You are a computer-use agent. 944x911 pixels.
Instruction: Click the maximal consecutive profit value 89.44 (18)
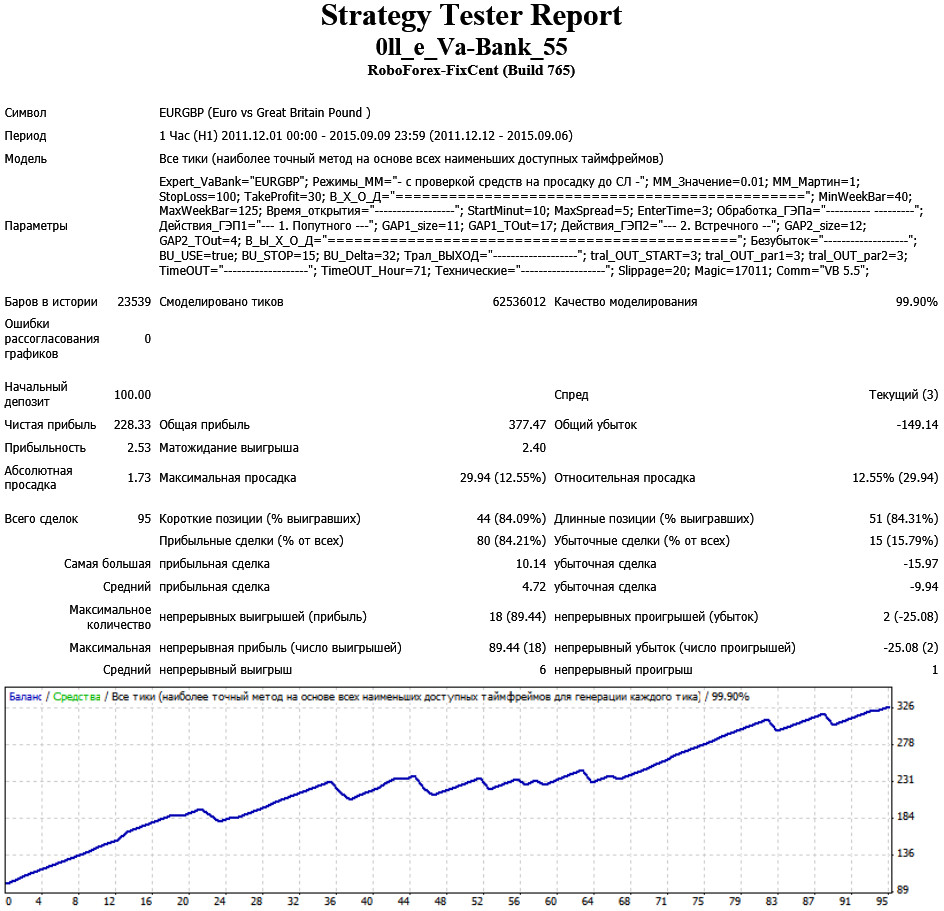pos(517,647)
